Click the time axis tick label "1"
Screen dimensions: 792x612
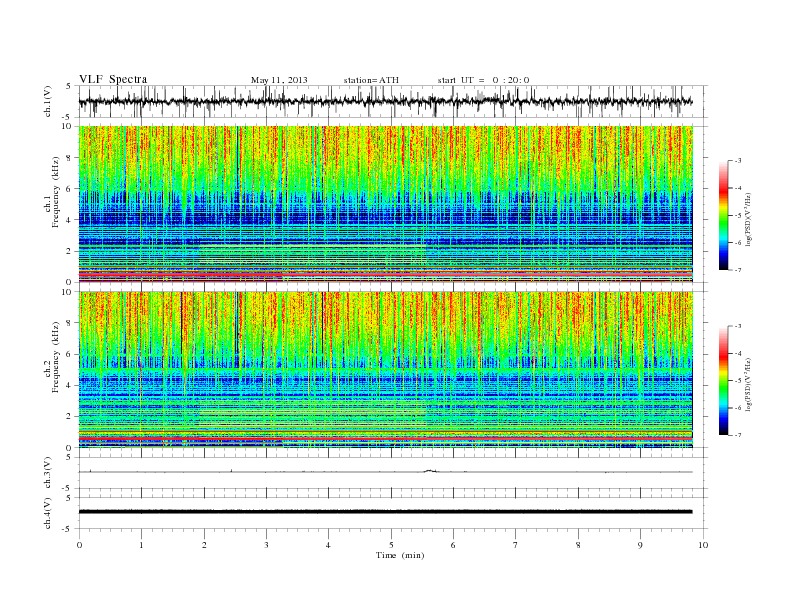click(x=142, y=545)
